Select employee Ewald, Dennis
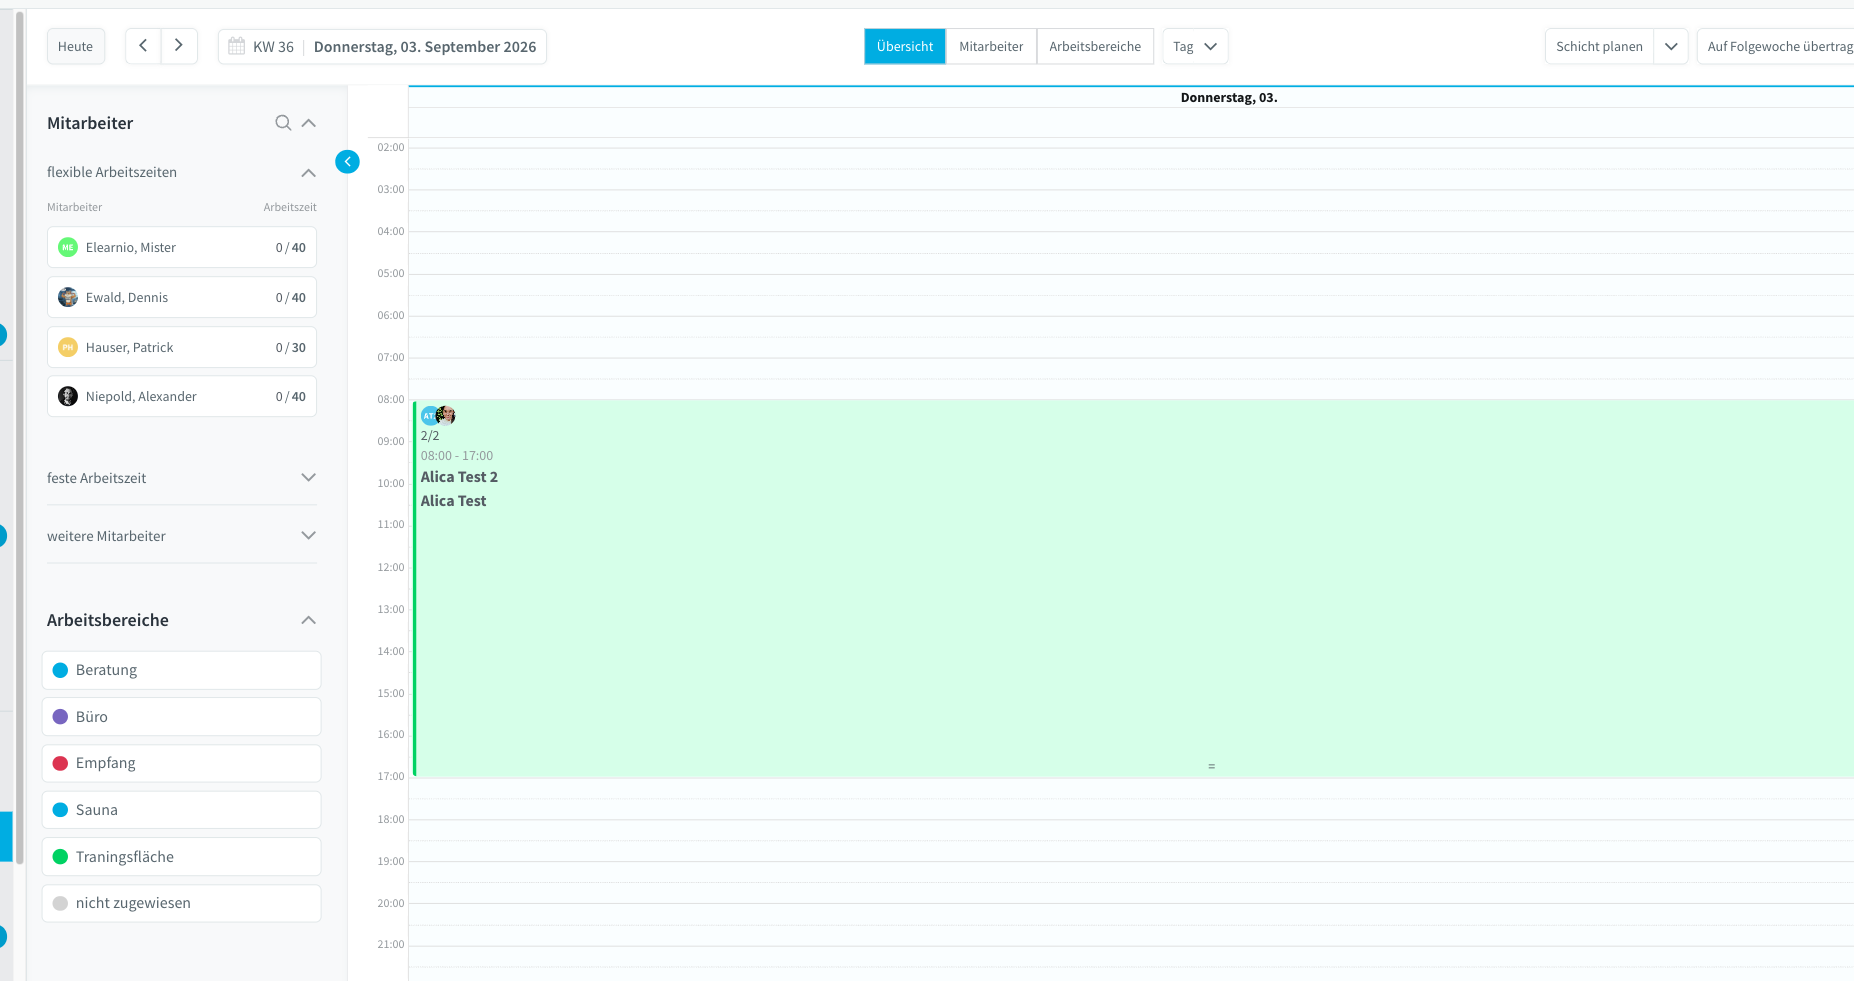Viewport: 1854px width, 981px height. tap(182, 297)
